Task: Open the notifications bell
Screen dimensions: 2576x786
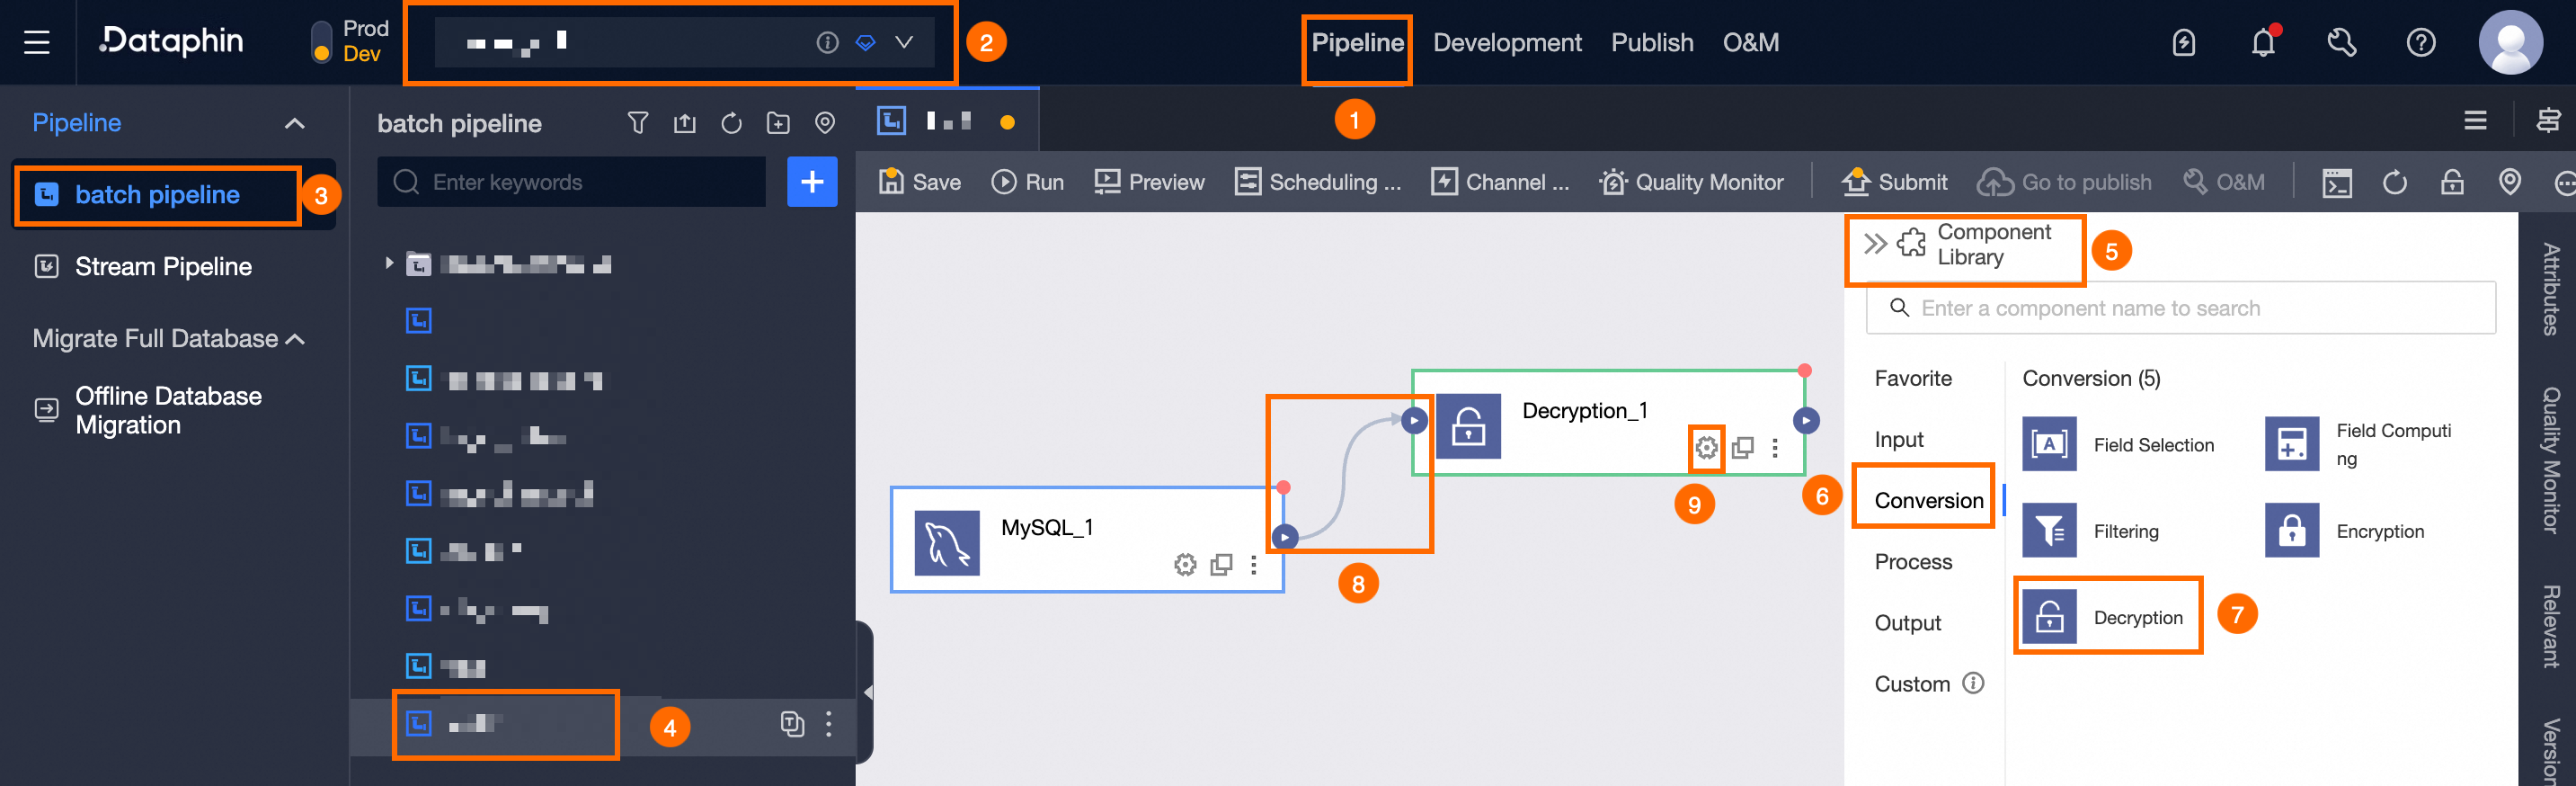Action: click(x=2263, y=42)
